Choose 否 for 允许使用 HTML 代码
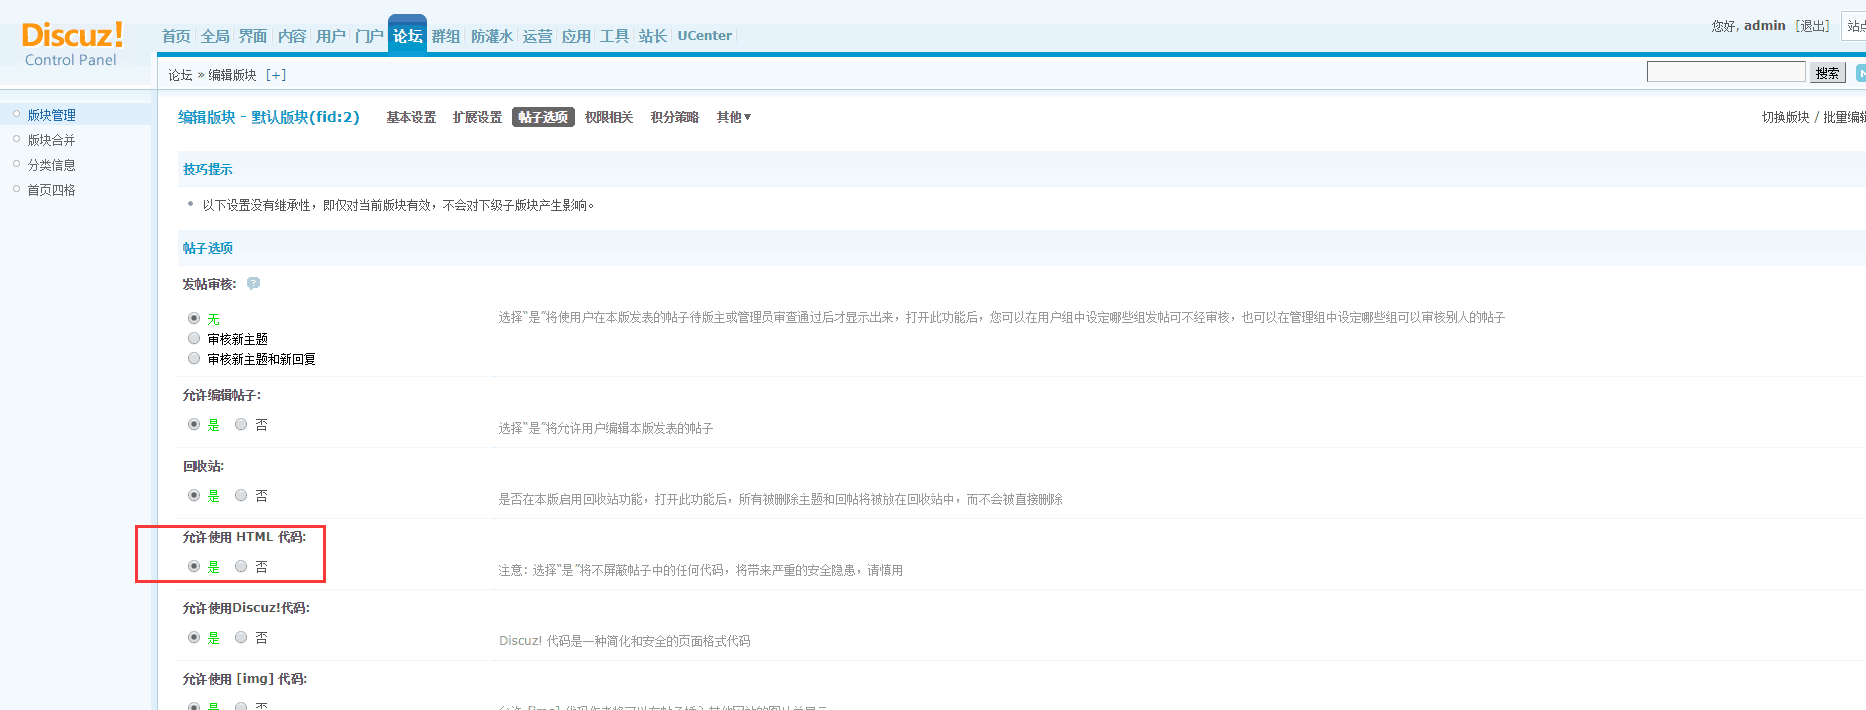The width and height of the screenshot is (1866, 710). click(x=241, y=566)
